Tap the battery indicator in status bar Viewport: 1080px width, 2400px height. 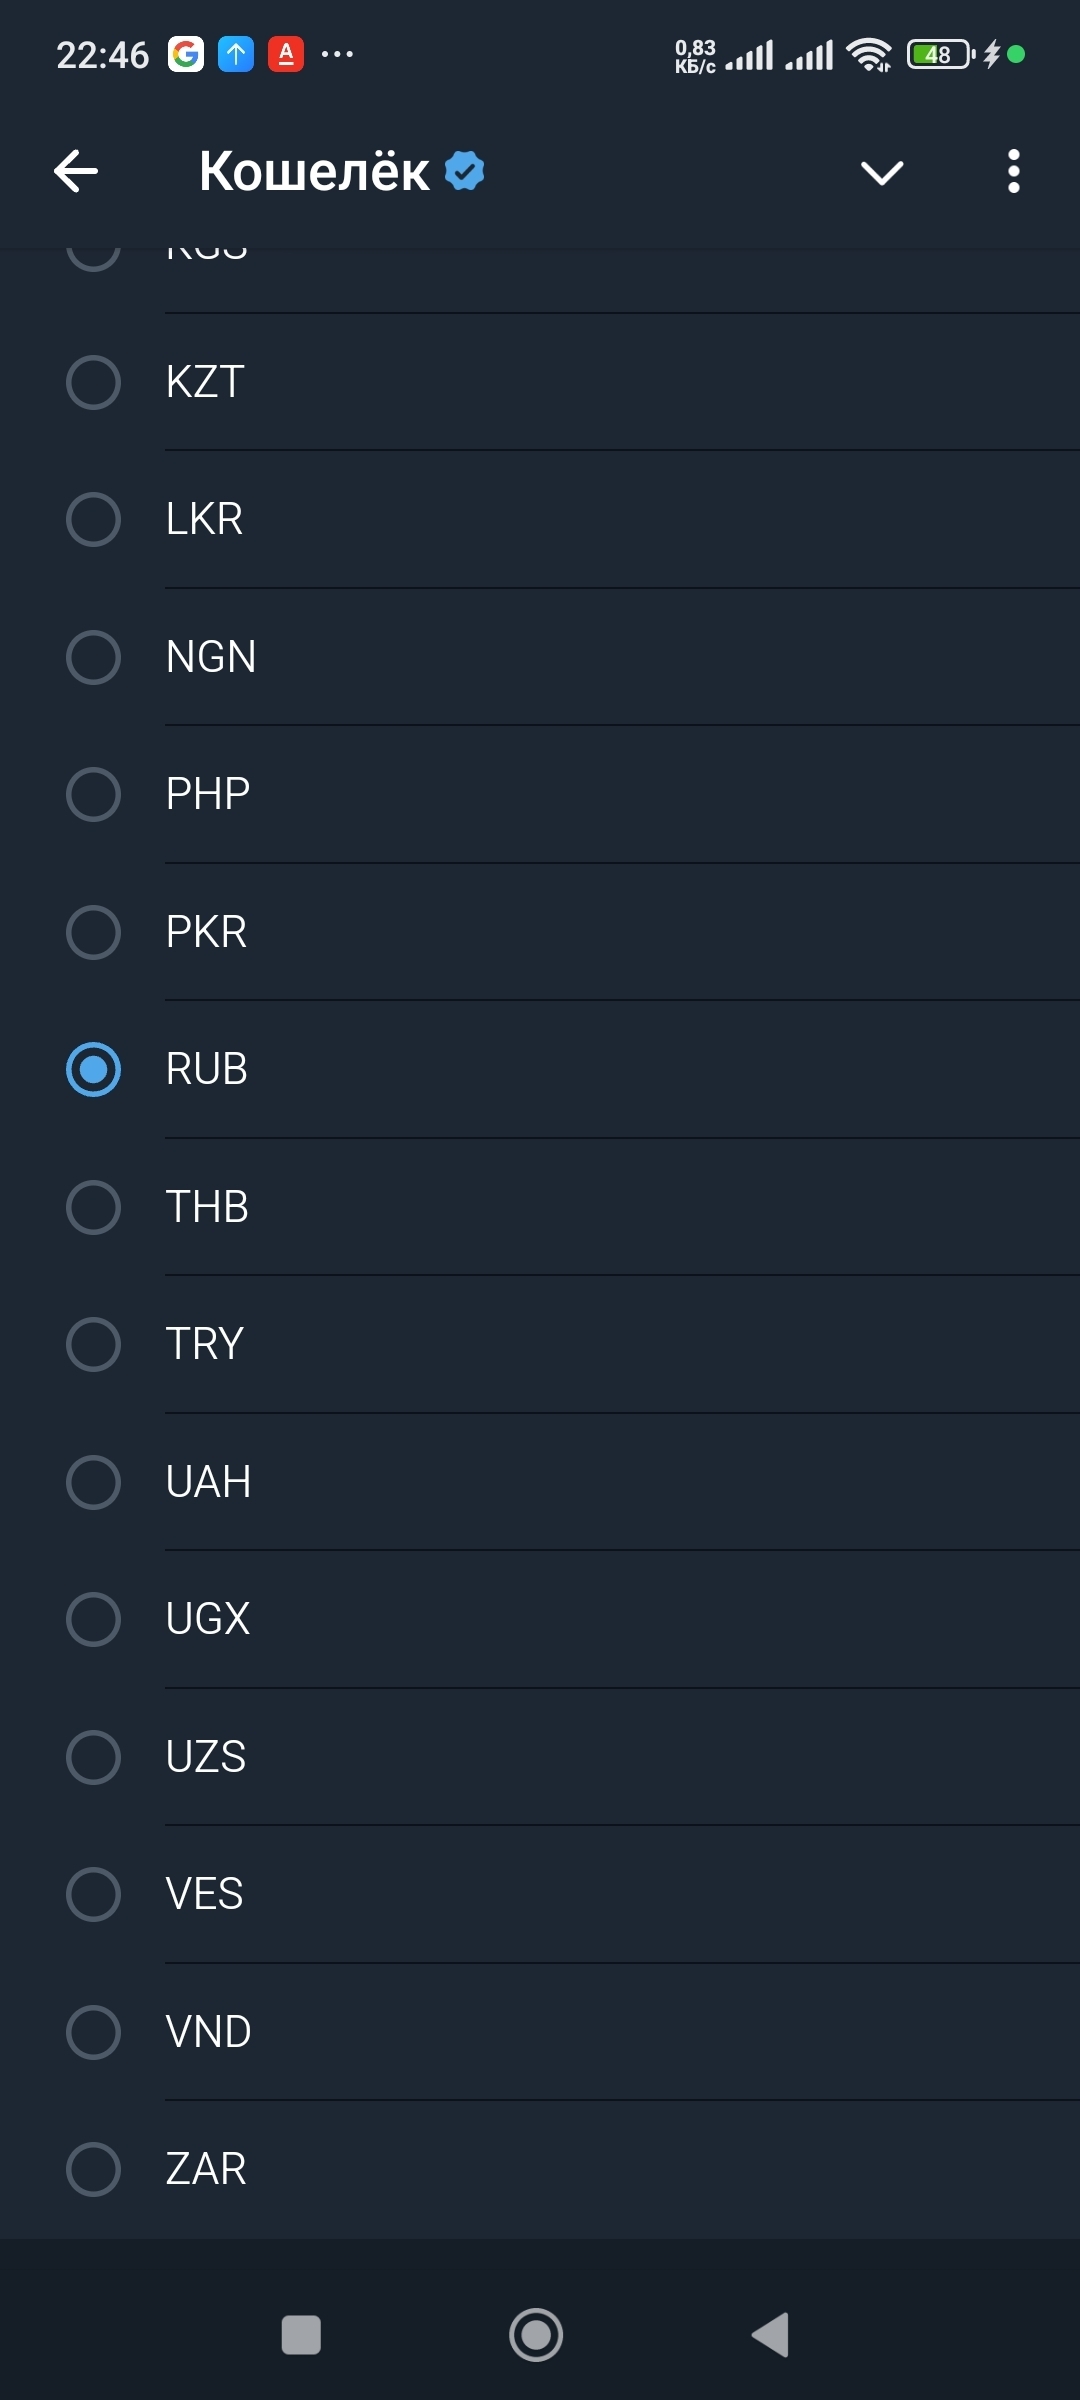point(940,55)
